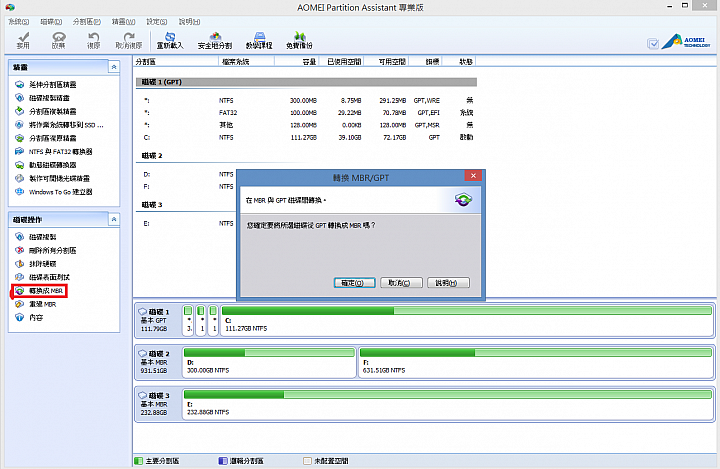
Task: Select 刪除所有分割區 delete all partitions
Action: coord(46,250)
